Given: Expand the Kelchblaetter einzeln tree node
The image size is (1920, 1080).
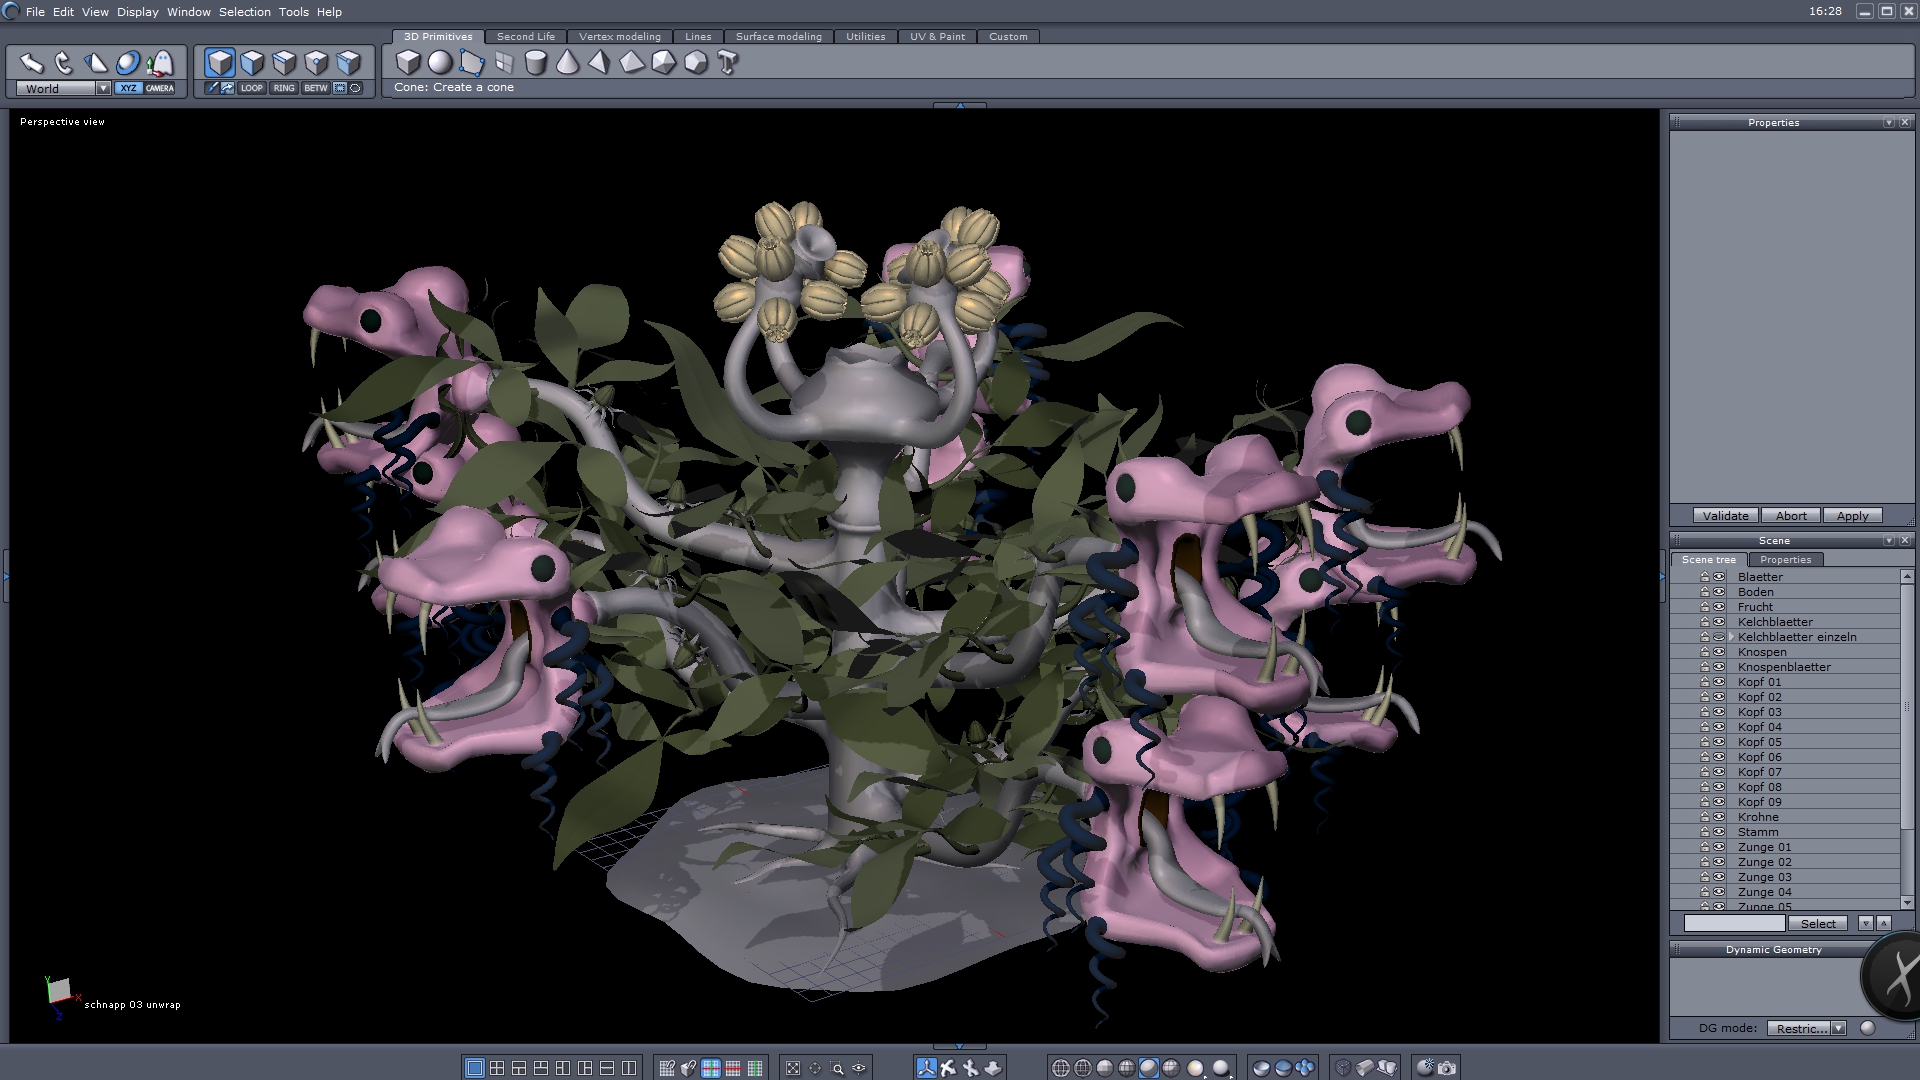Looking at the screenshot, I should coord(1731,637).
